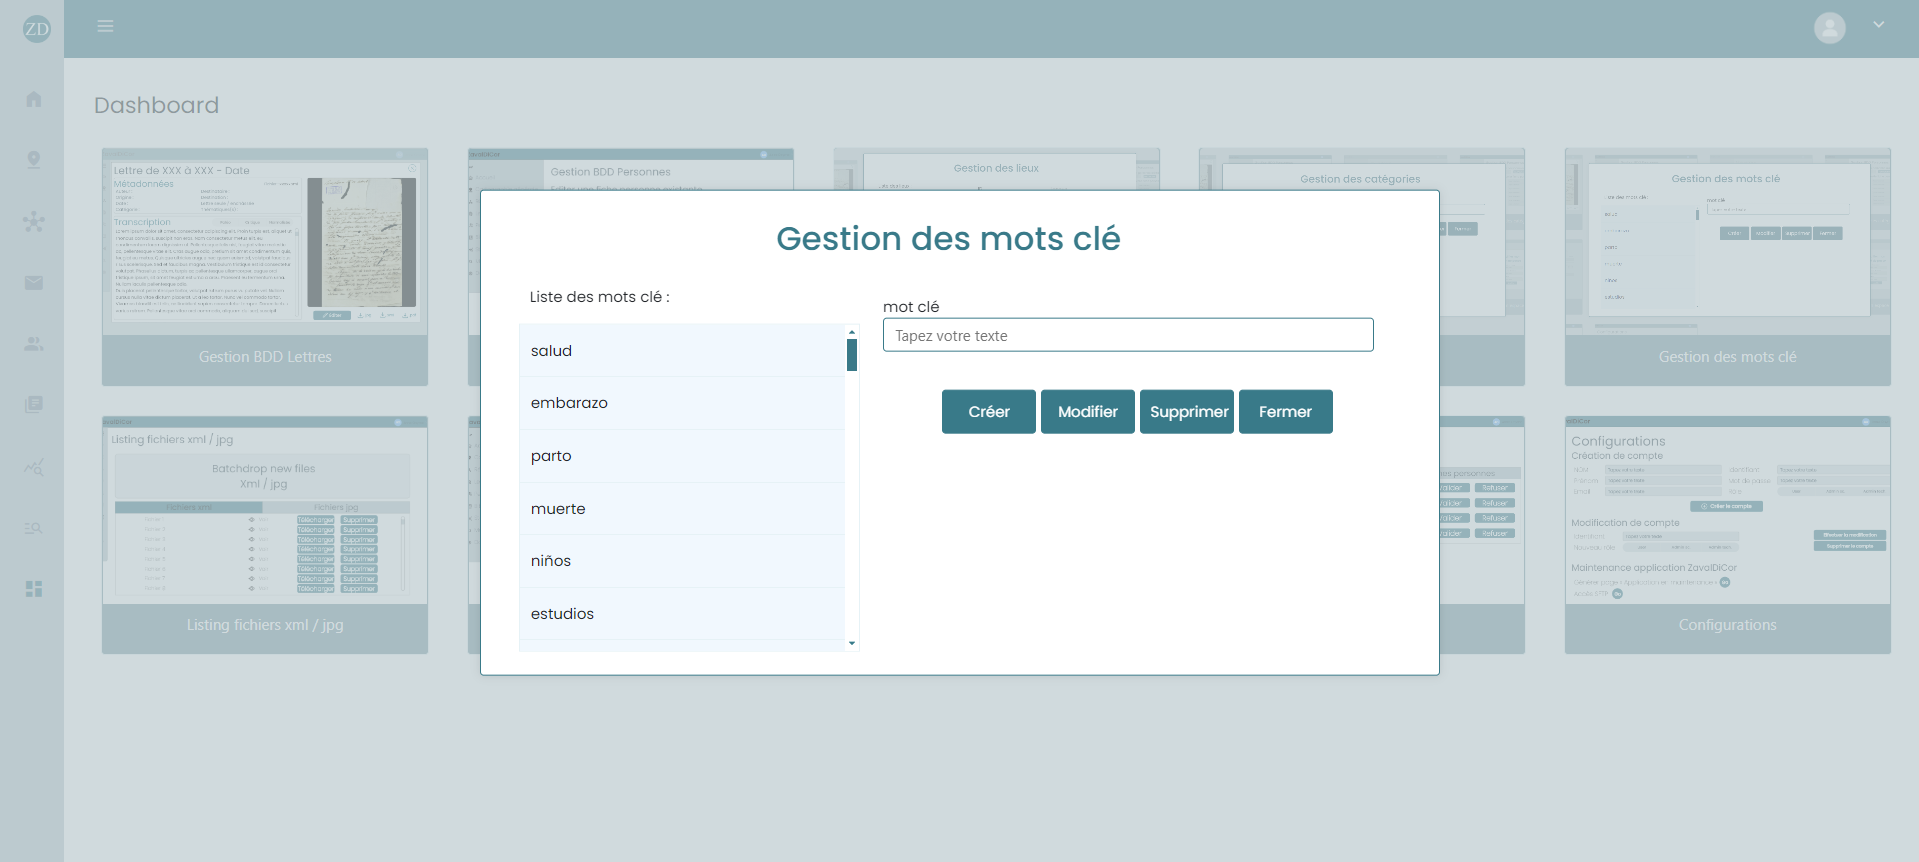
Task: Click the Créer button
Action: pyautogui.click(x=988, y=412)
